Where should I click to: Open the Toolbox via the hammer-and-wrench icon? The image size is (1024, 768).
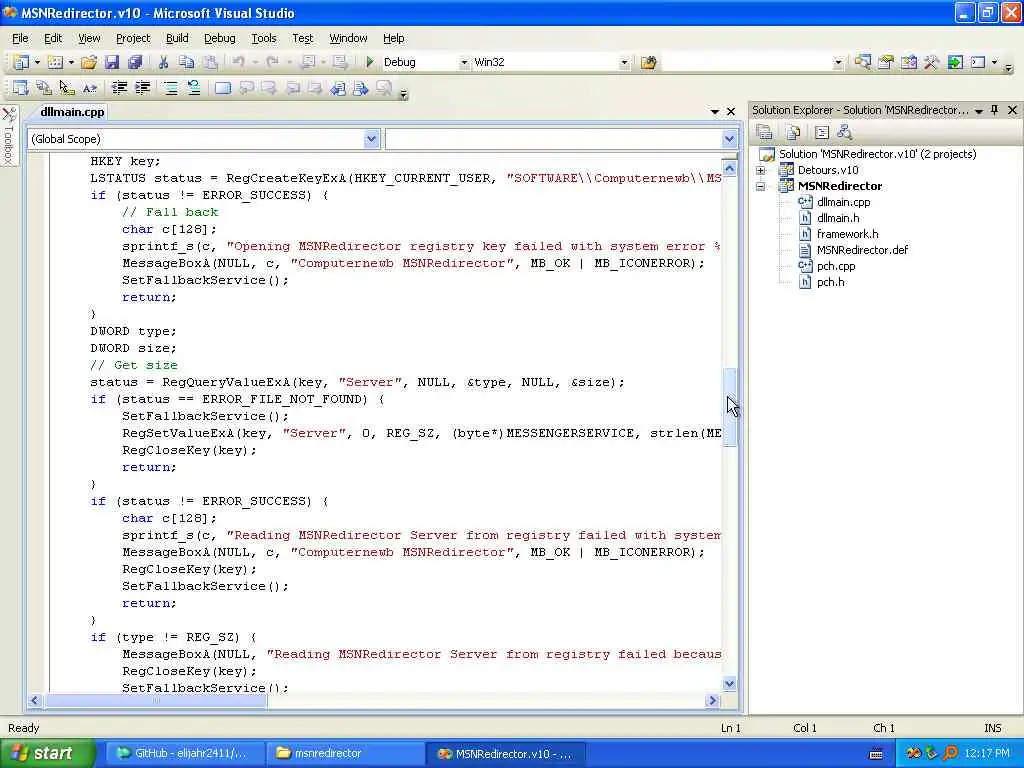[x=932, y=62]
